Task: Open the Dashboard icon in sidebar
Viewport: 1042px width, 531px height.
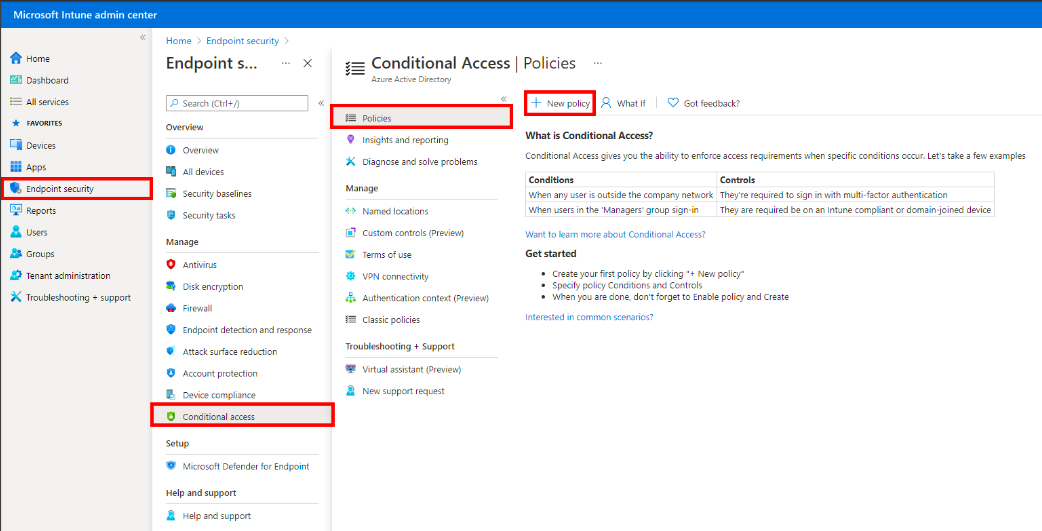Action: click(16, 80)
